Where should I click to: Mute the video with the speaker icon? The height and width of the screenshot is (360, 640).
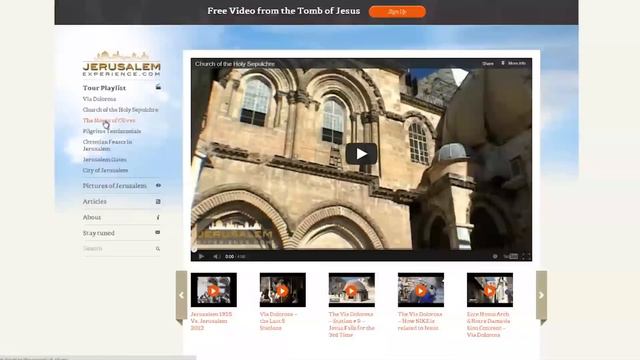tap(216, 256)
